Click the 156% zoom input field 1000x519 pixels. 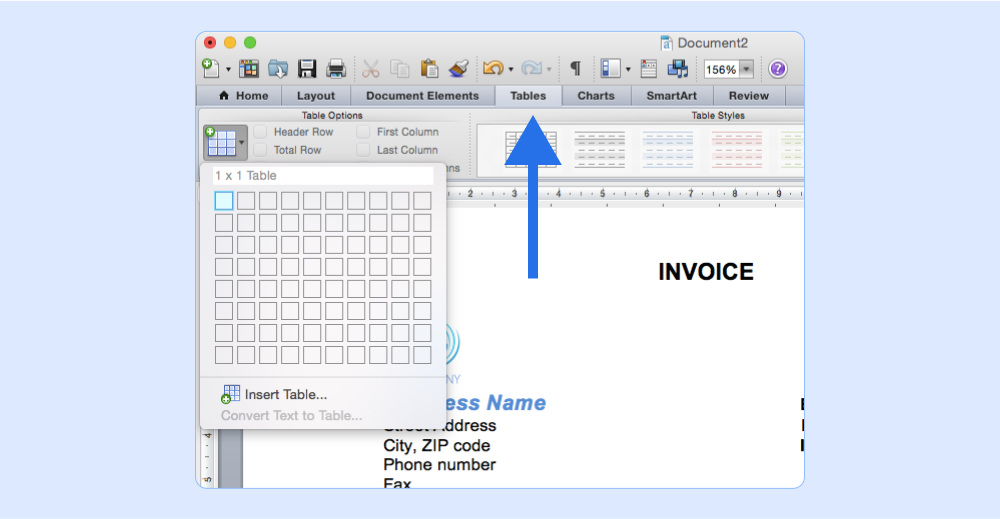click(721, 69)
